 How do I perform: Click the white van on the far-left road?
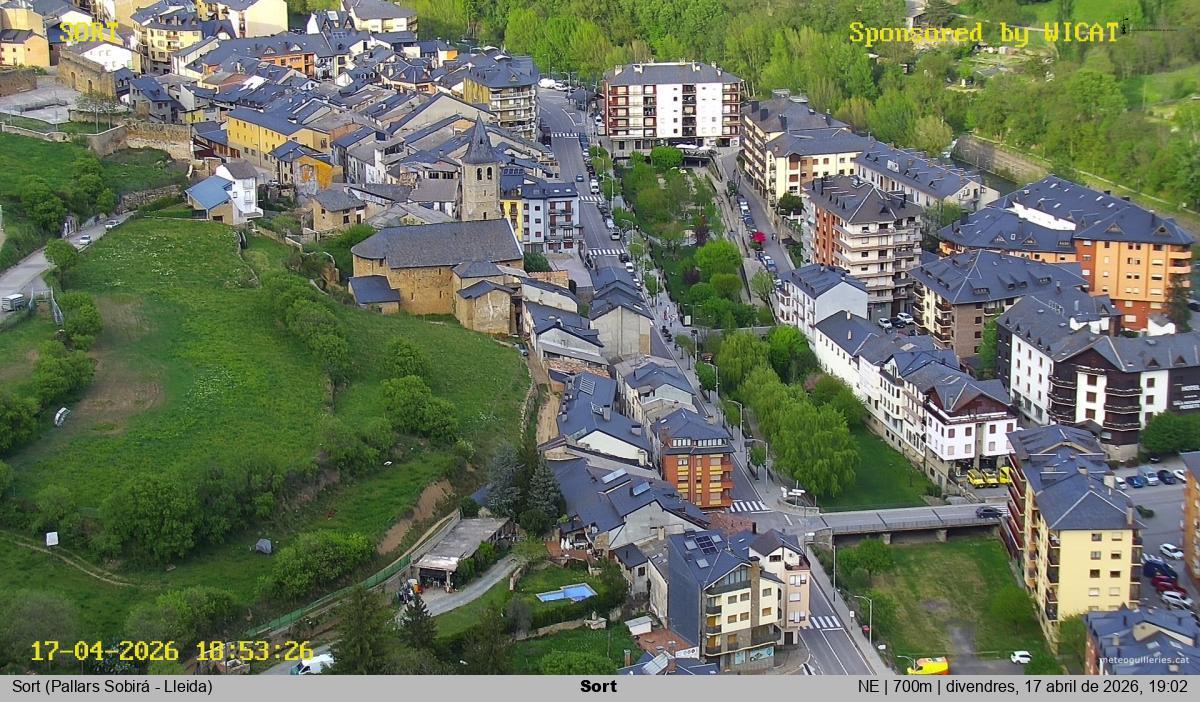point(13,301)
